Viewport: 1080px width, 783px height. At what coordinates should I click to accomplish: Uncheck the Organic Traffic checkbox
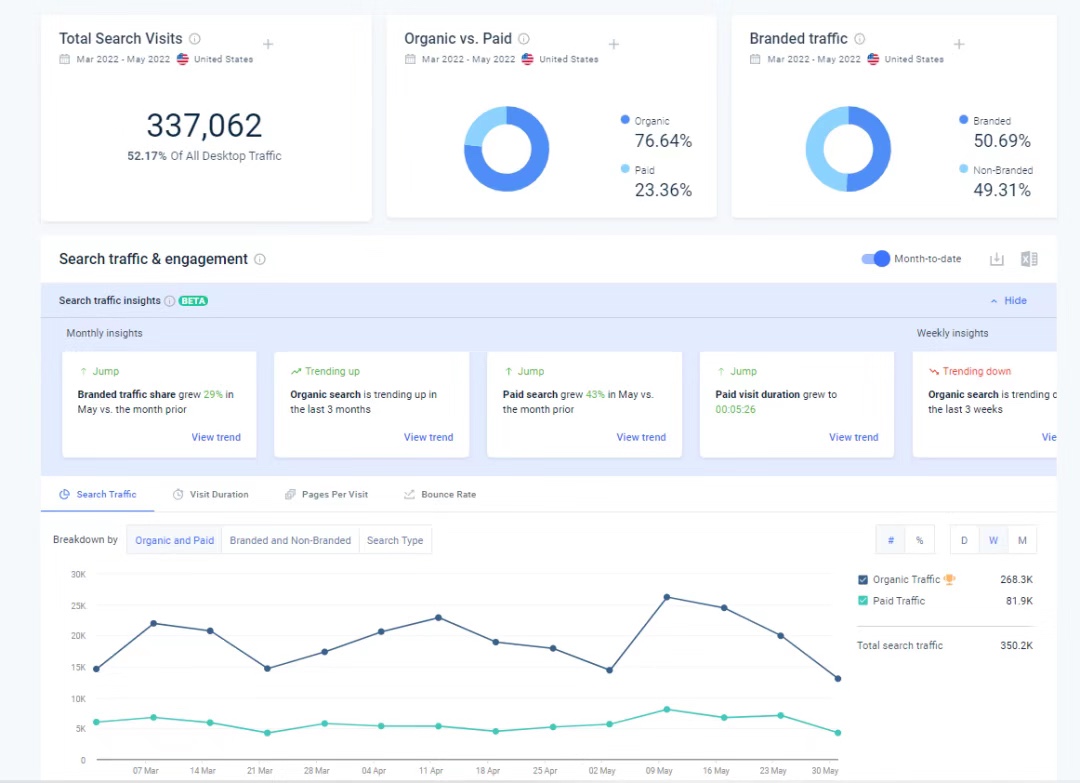(863, 580)
